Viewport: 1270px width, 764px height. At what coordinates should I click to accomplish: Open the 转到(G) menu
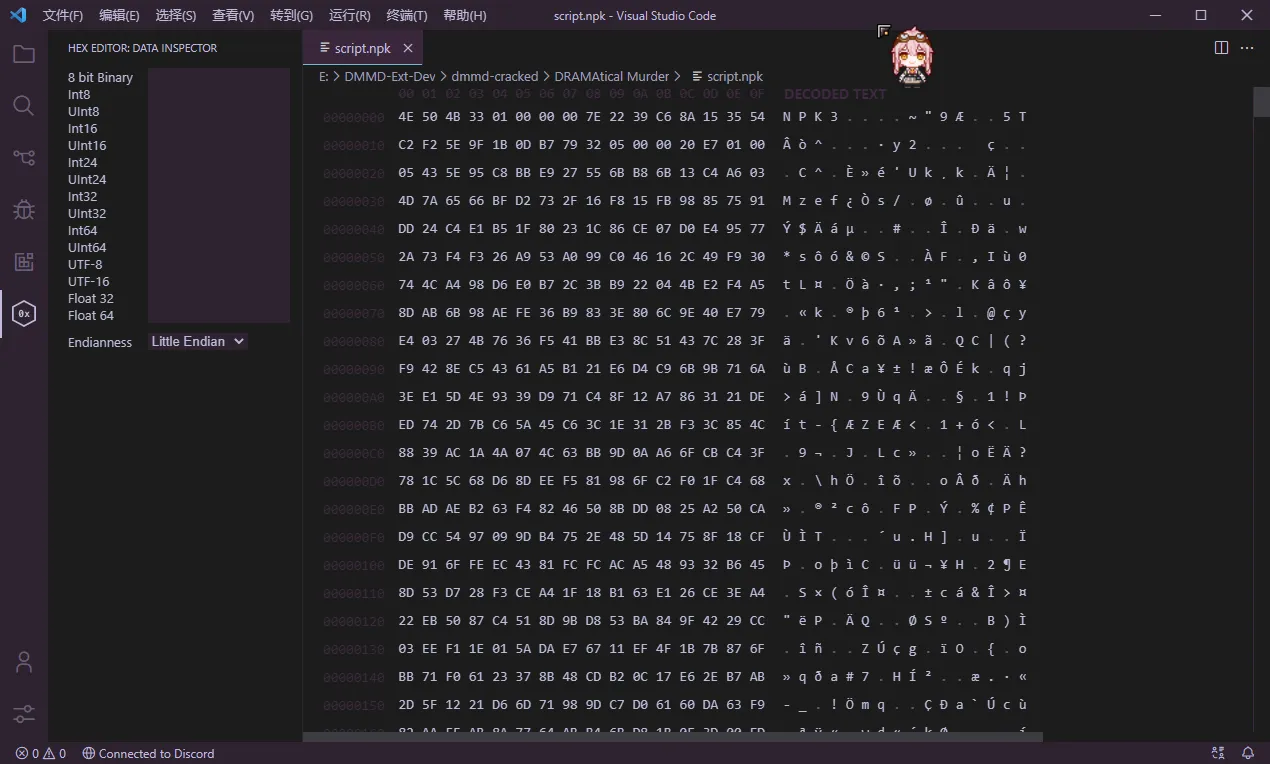pos(291,16)
